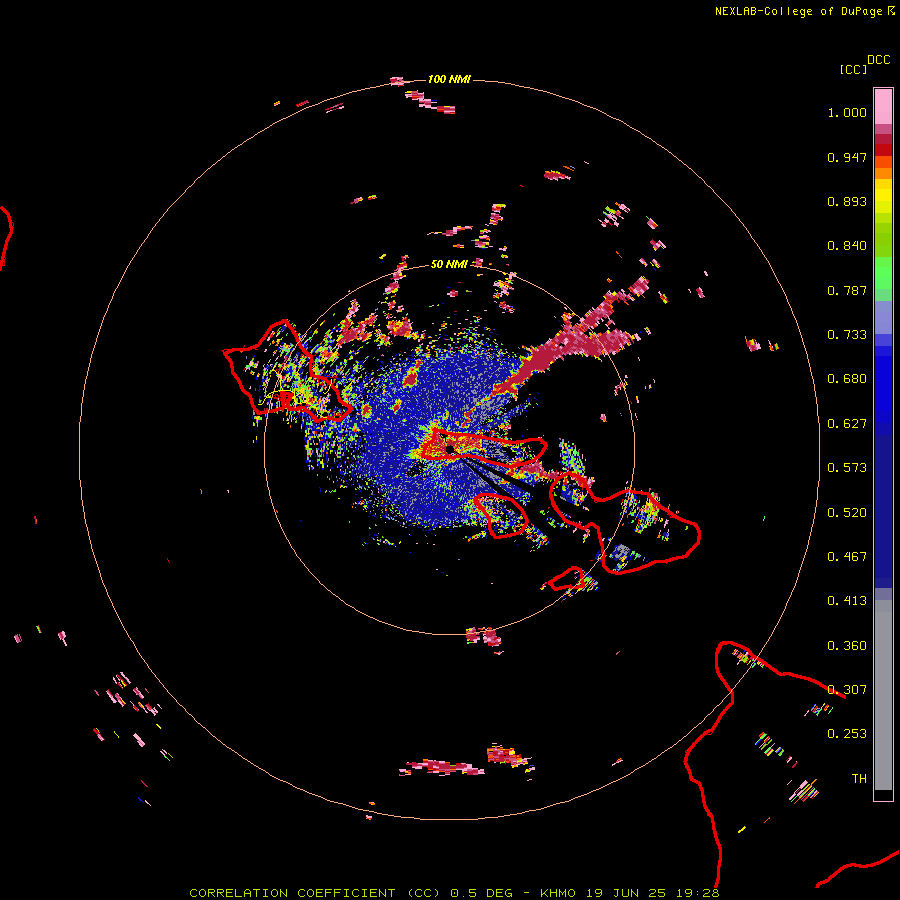Click the 0.307 scale value

(x=847, y=690)
